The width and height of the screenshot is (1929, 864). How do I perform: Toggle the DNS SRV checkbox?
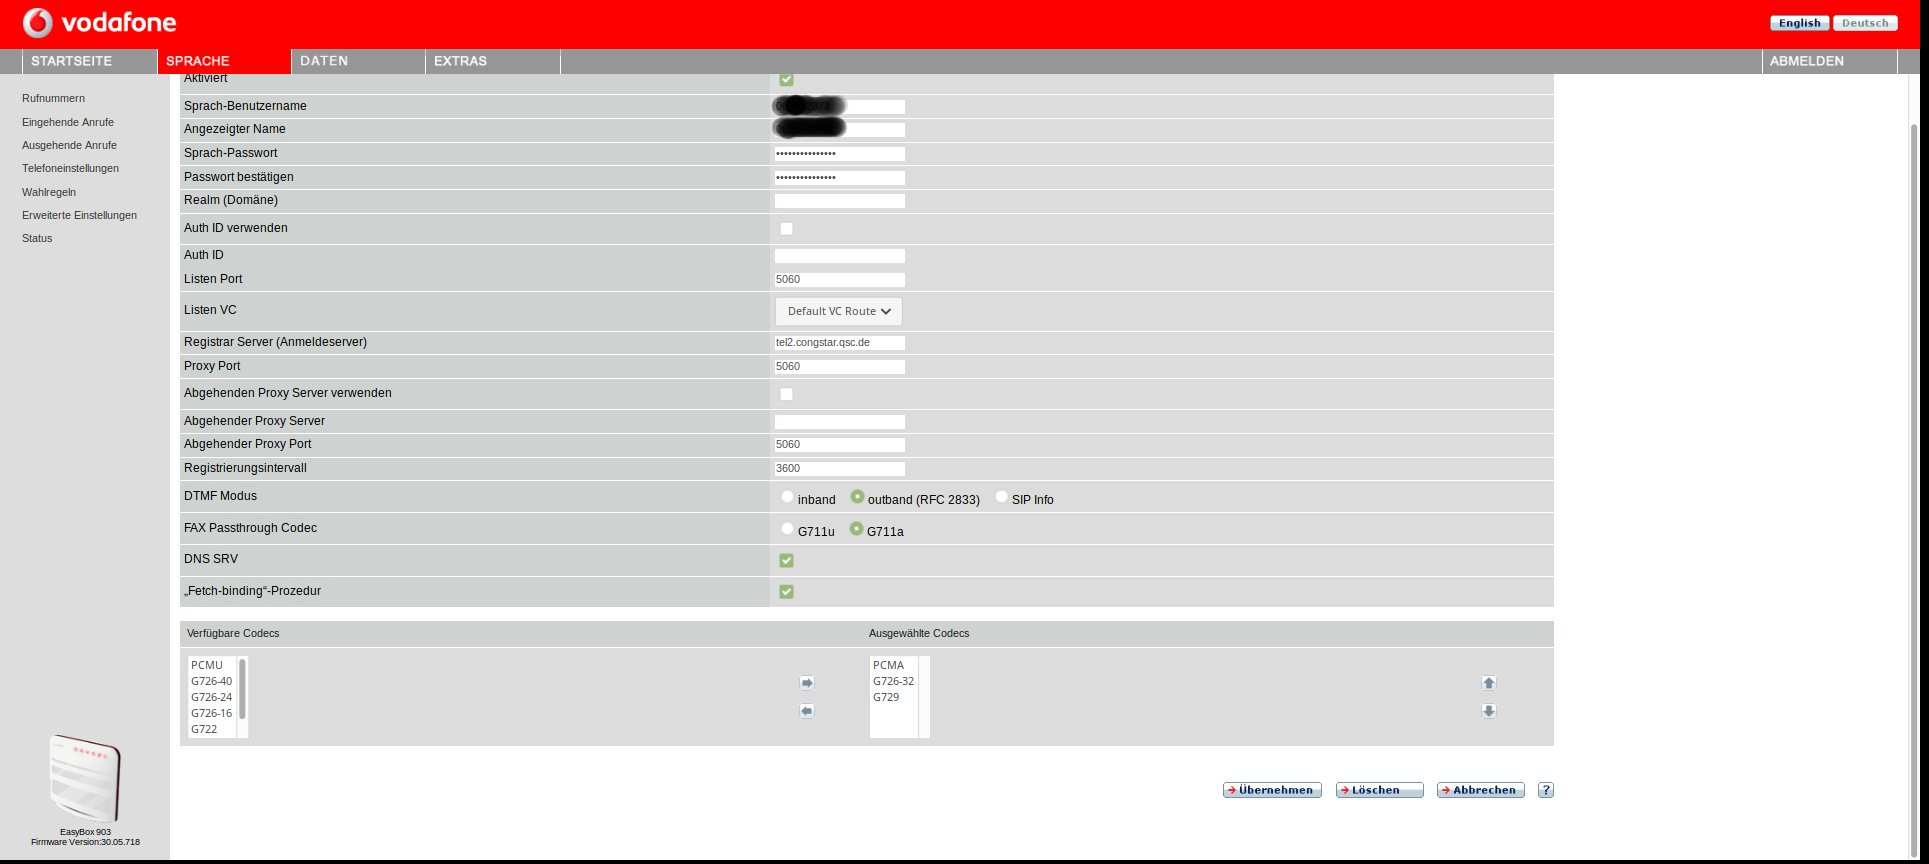click(x=786, y=560)
